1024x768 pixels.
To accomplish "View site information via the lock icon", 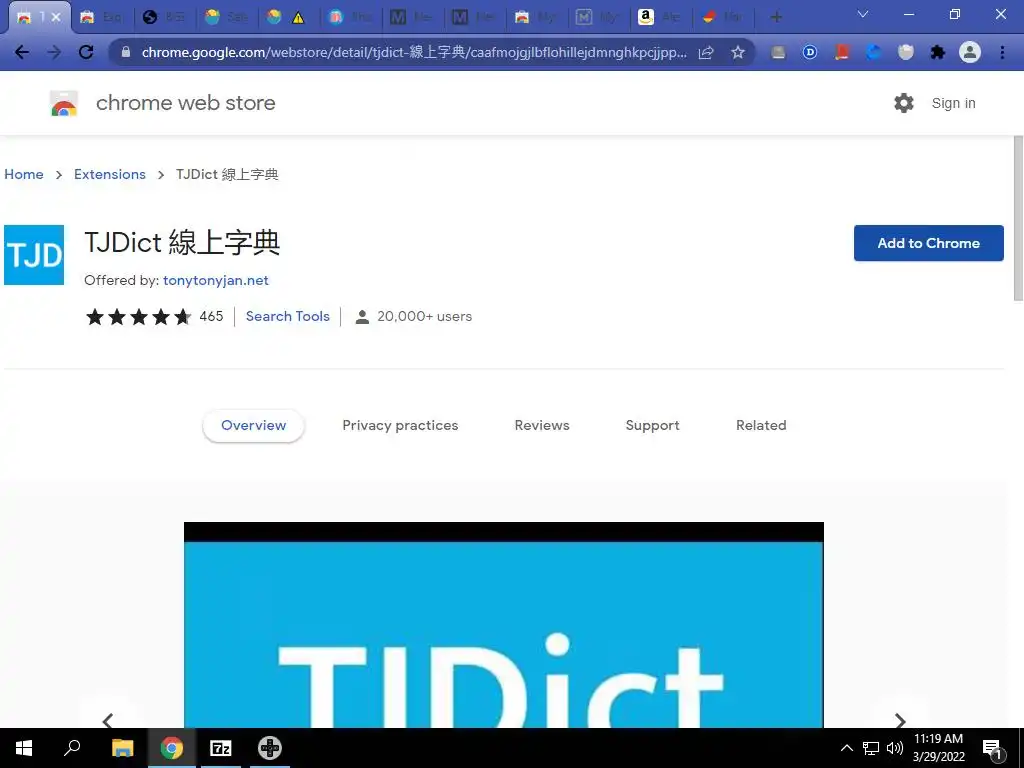I will pyautogui.click(x=126, y=52).
